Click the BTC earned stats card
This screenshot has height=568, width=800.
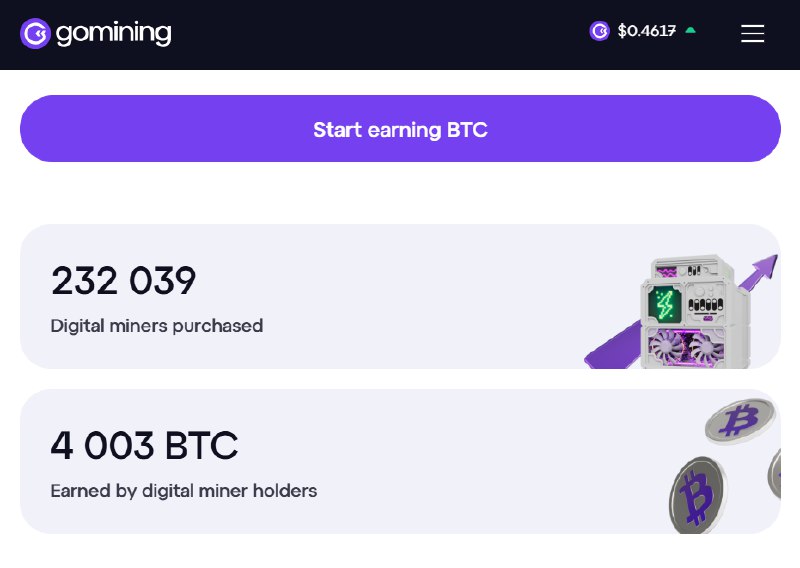click(400, 461)
